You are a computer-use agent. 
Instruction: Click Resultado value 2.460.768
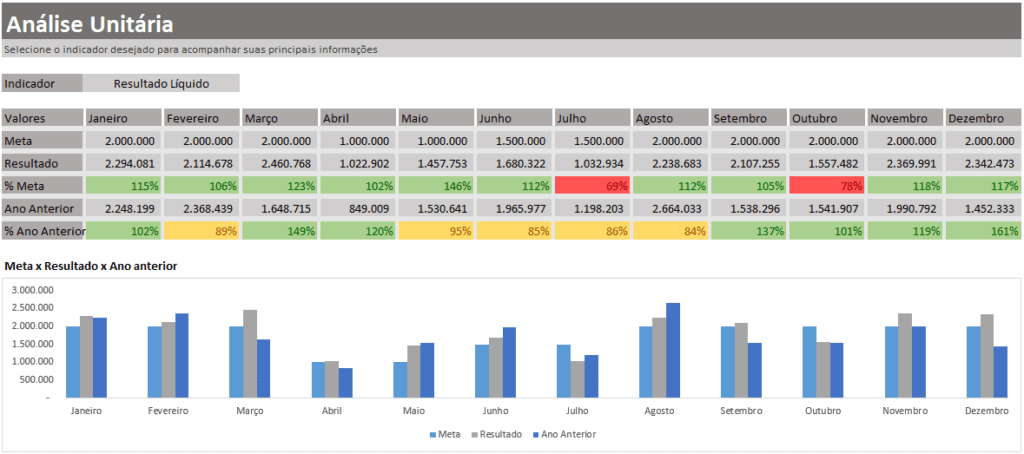(x=280, y=163)
